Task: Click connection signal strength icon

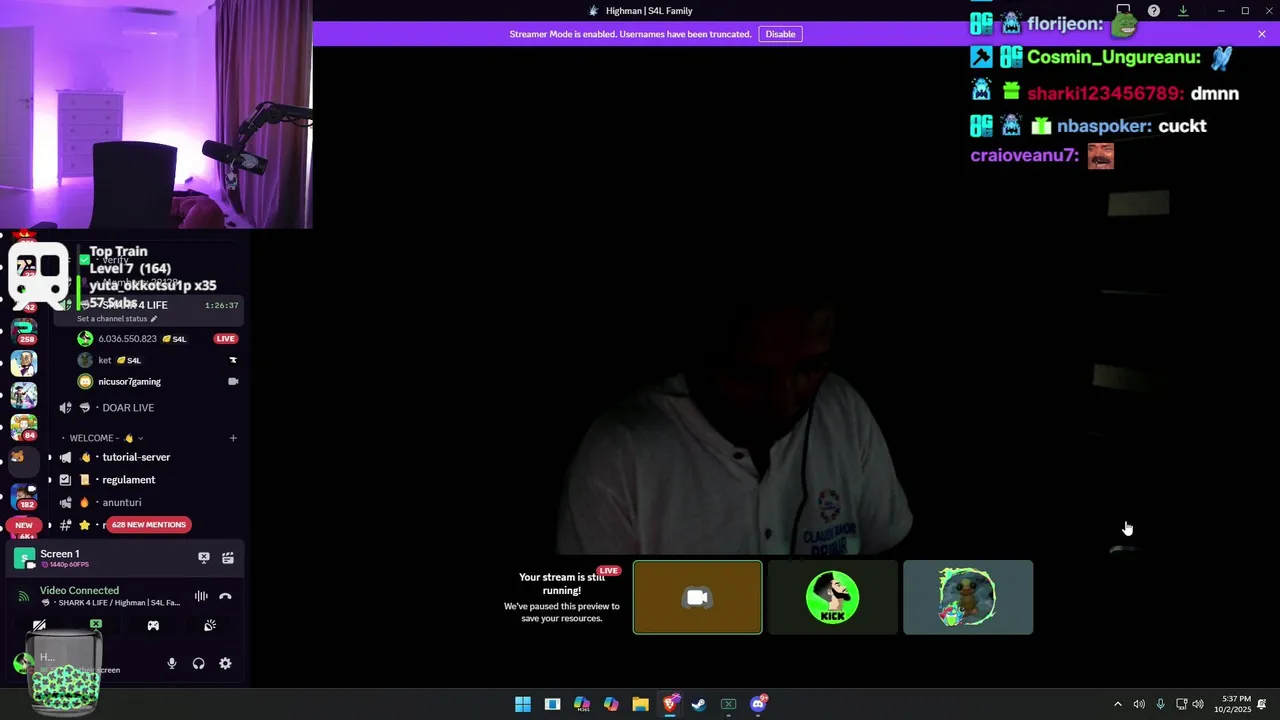Action: click(x=24, y=596)
